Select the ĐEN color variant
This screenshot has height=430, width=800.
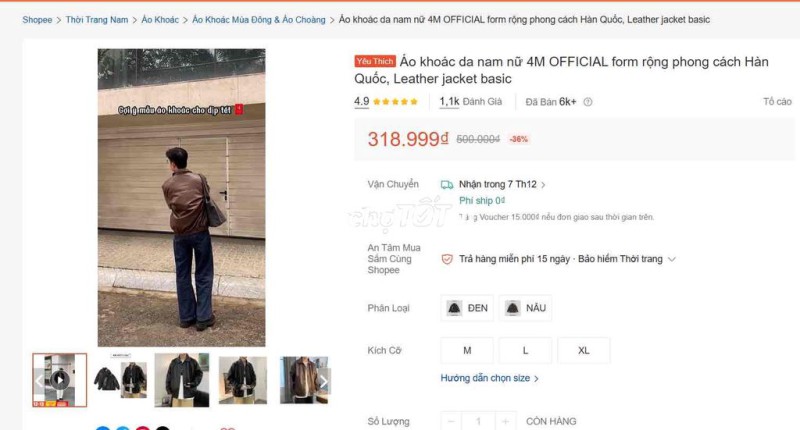[x=467, y=308]
